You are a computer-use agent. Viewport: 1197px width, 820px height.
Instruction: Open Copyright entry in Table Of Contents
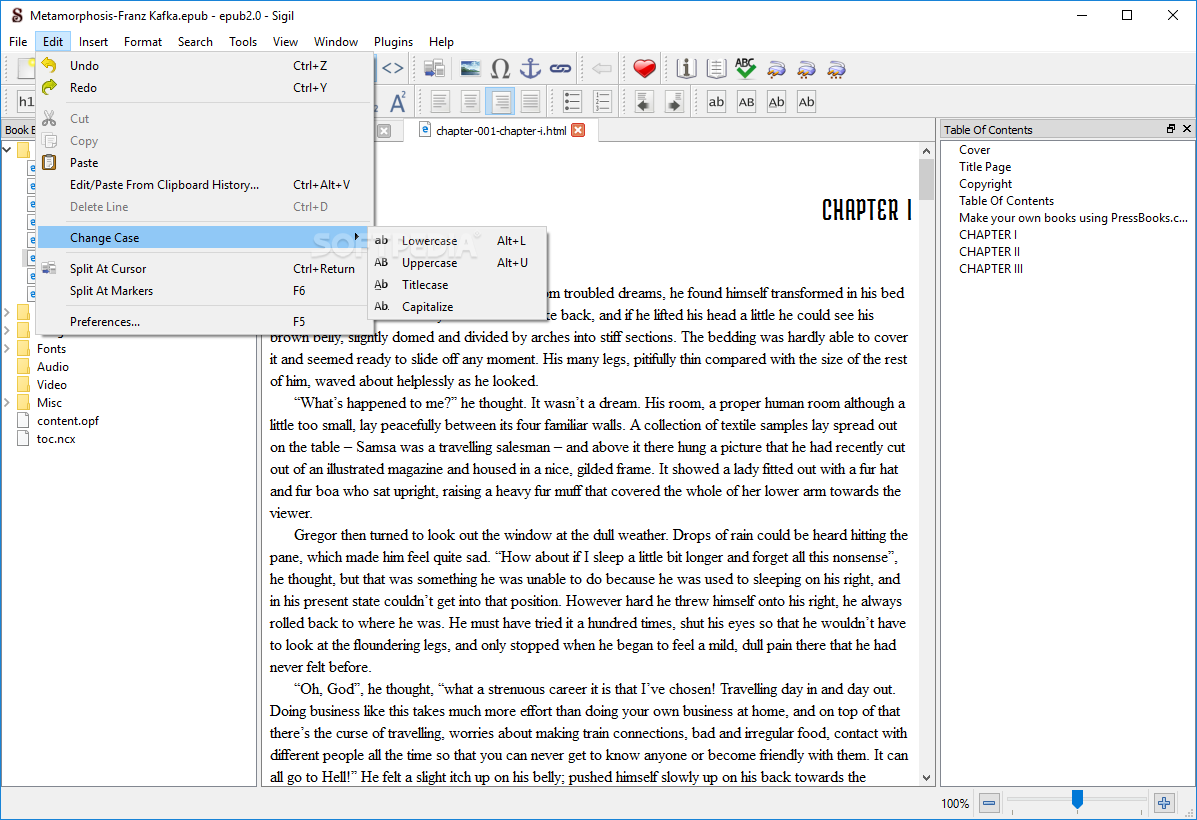coord(986,184)
